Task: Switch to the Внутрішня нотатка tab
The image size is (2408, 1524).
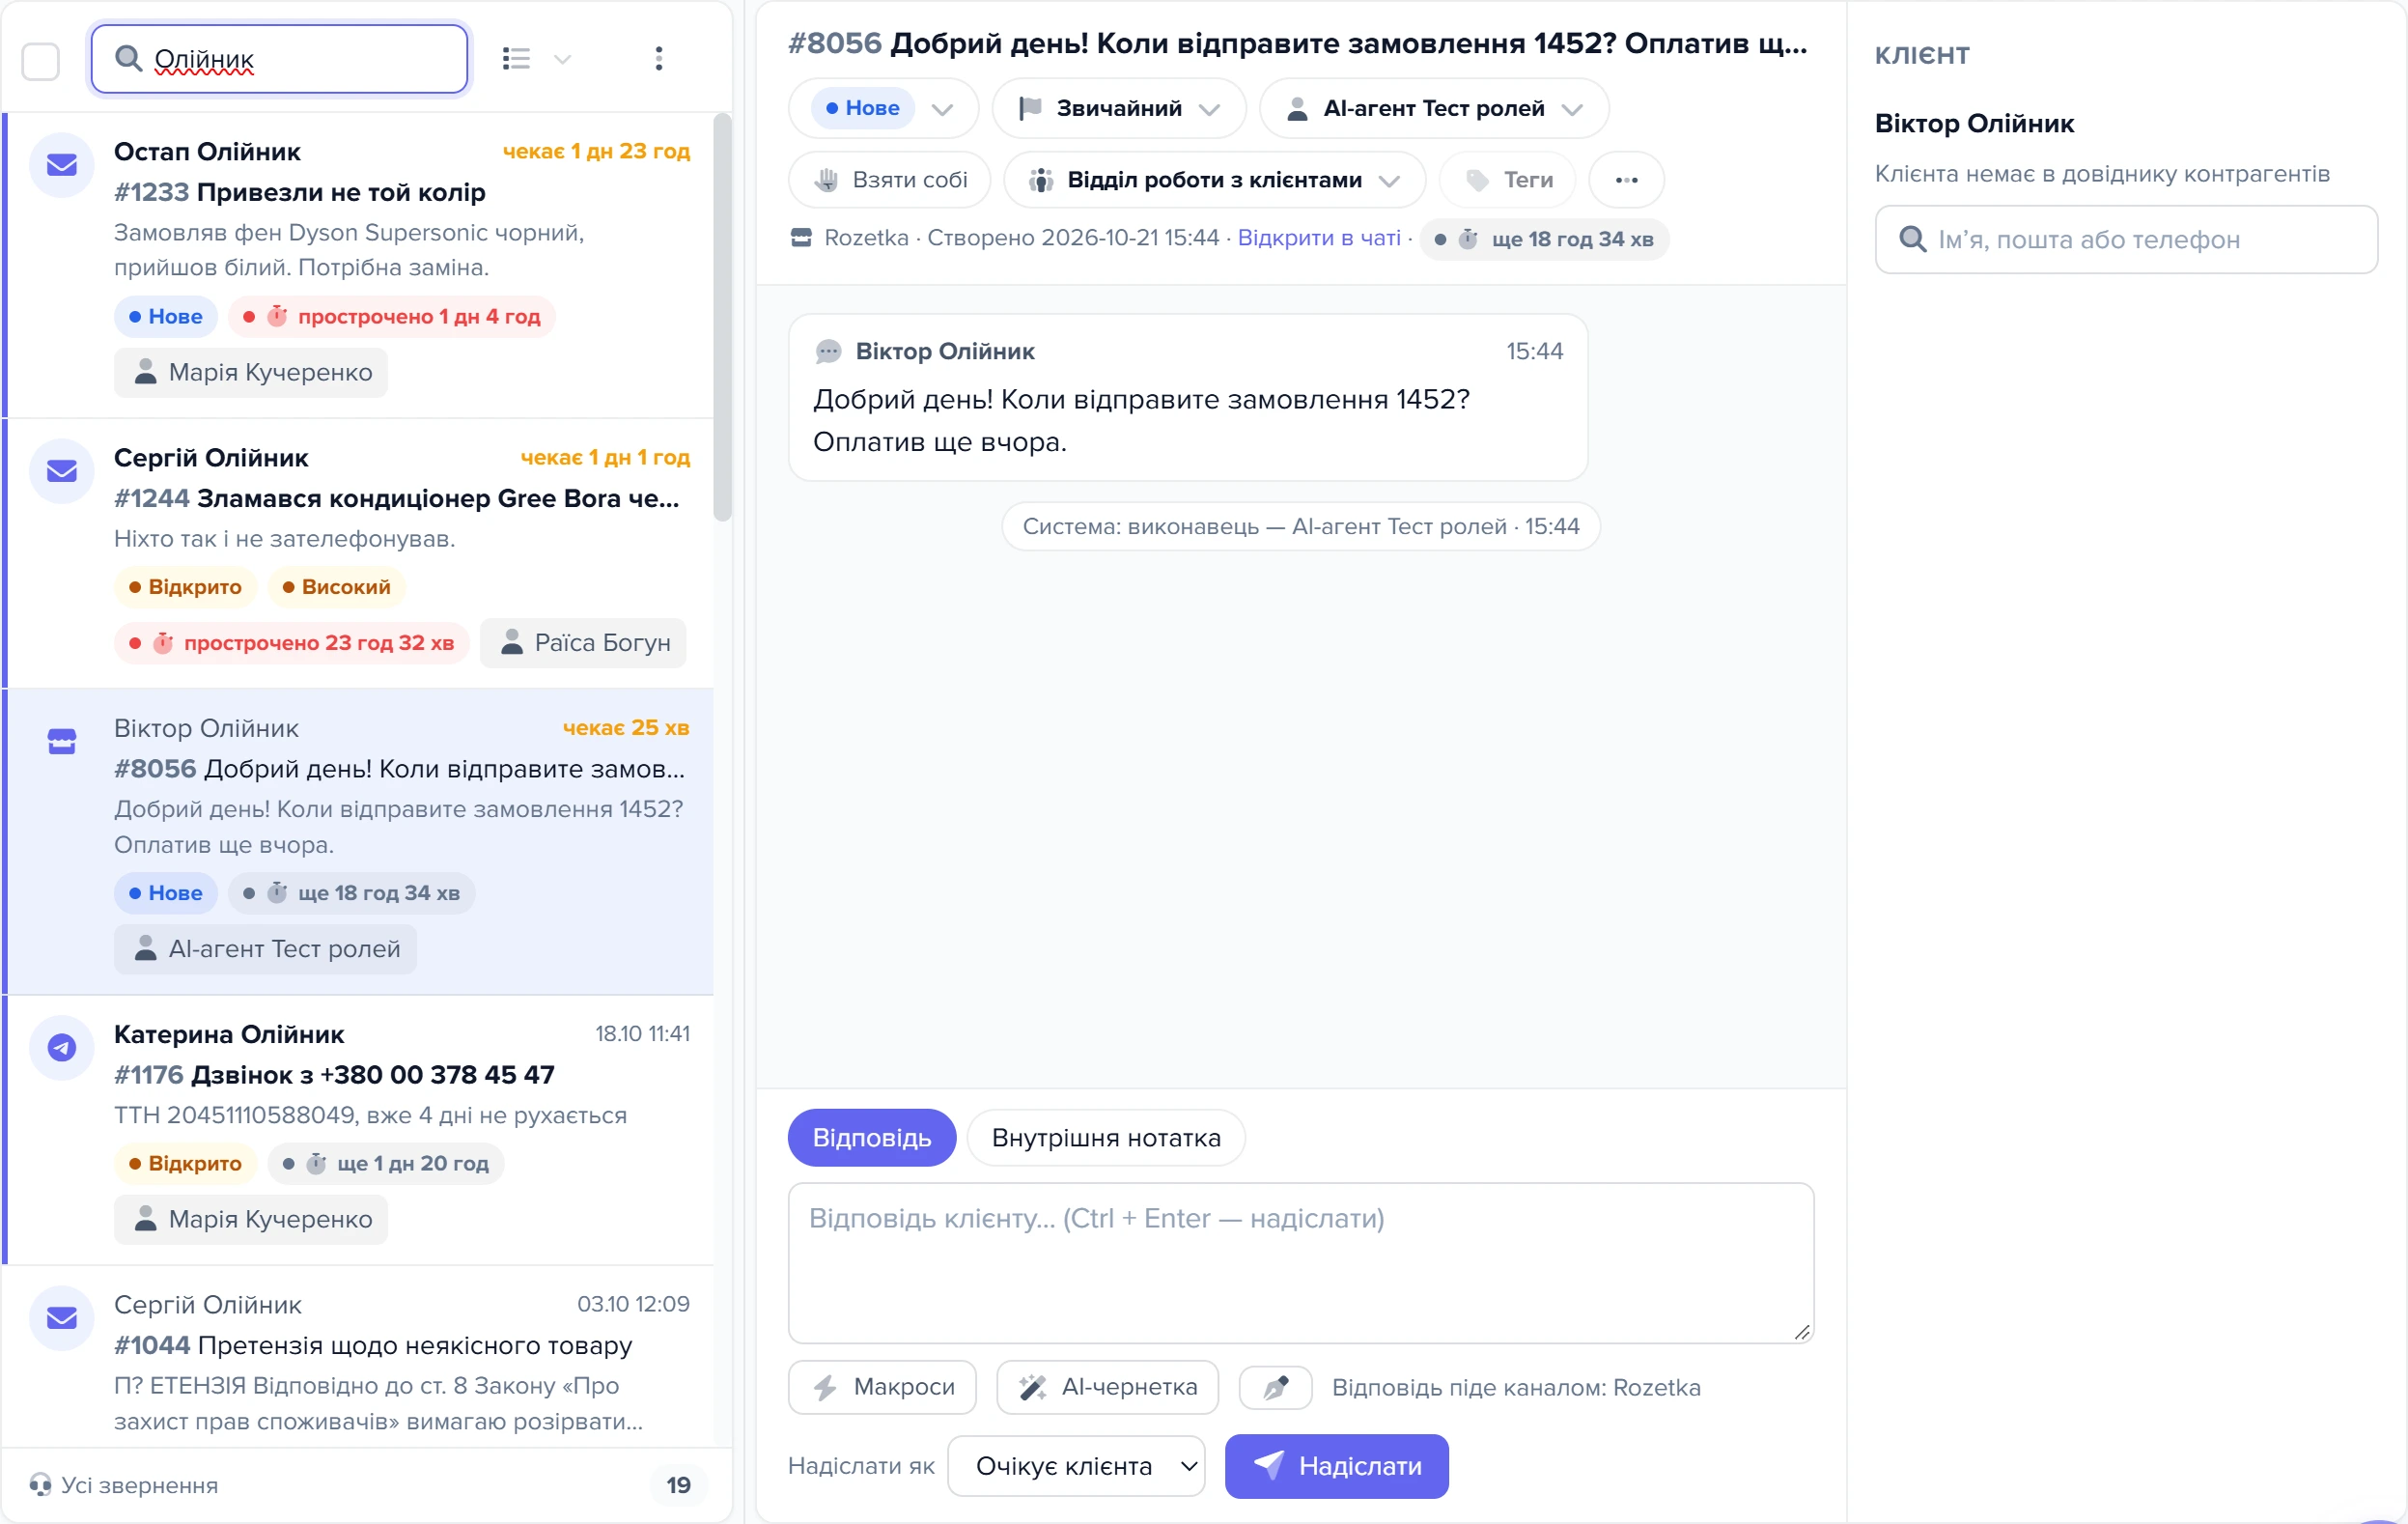Action: click(1106, 1138)
